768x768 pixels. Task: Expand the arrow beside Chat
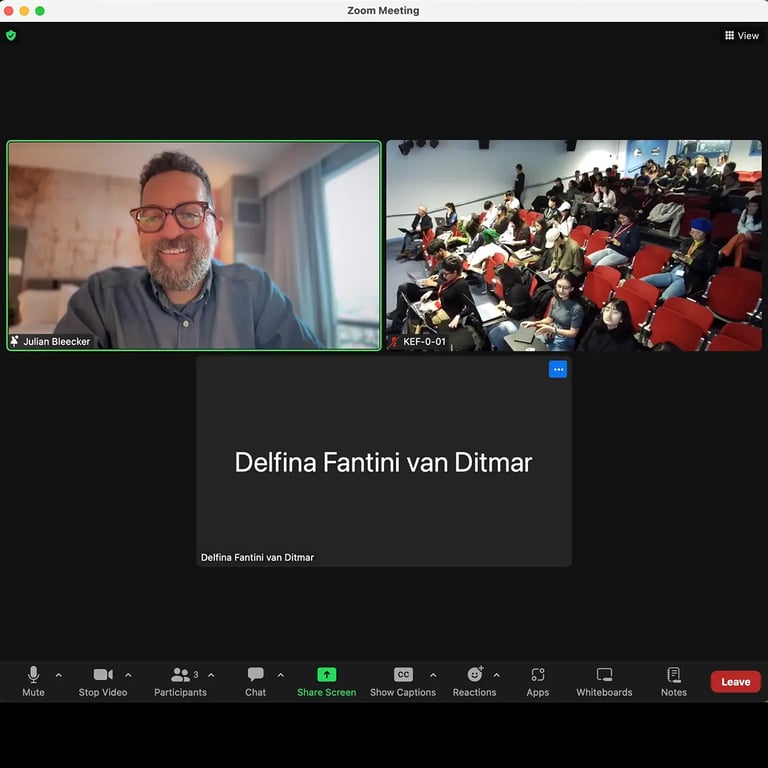(x=281, y=675)
